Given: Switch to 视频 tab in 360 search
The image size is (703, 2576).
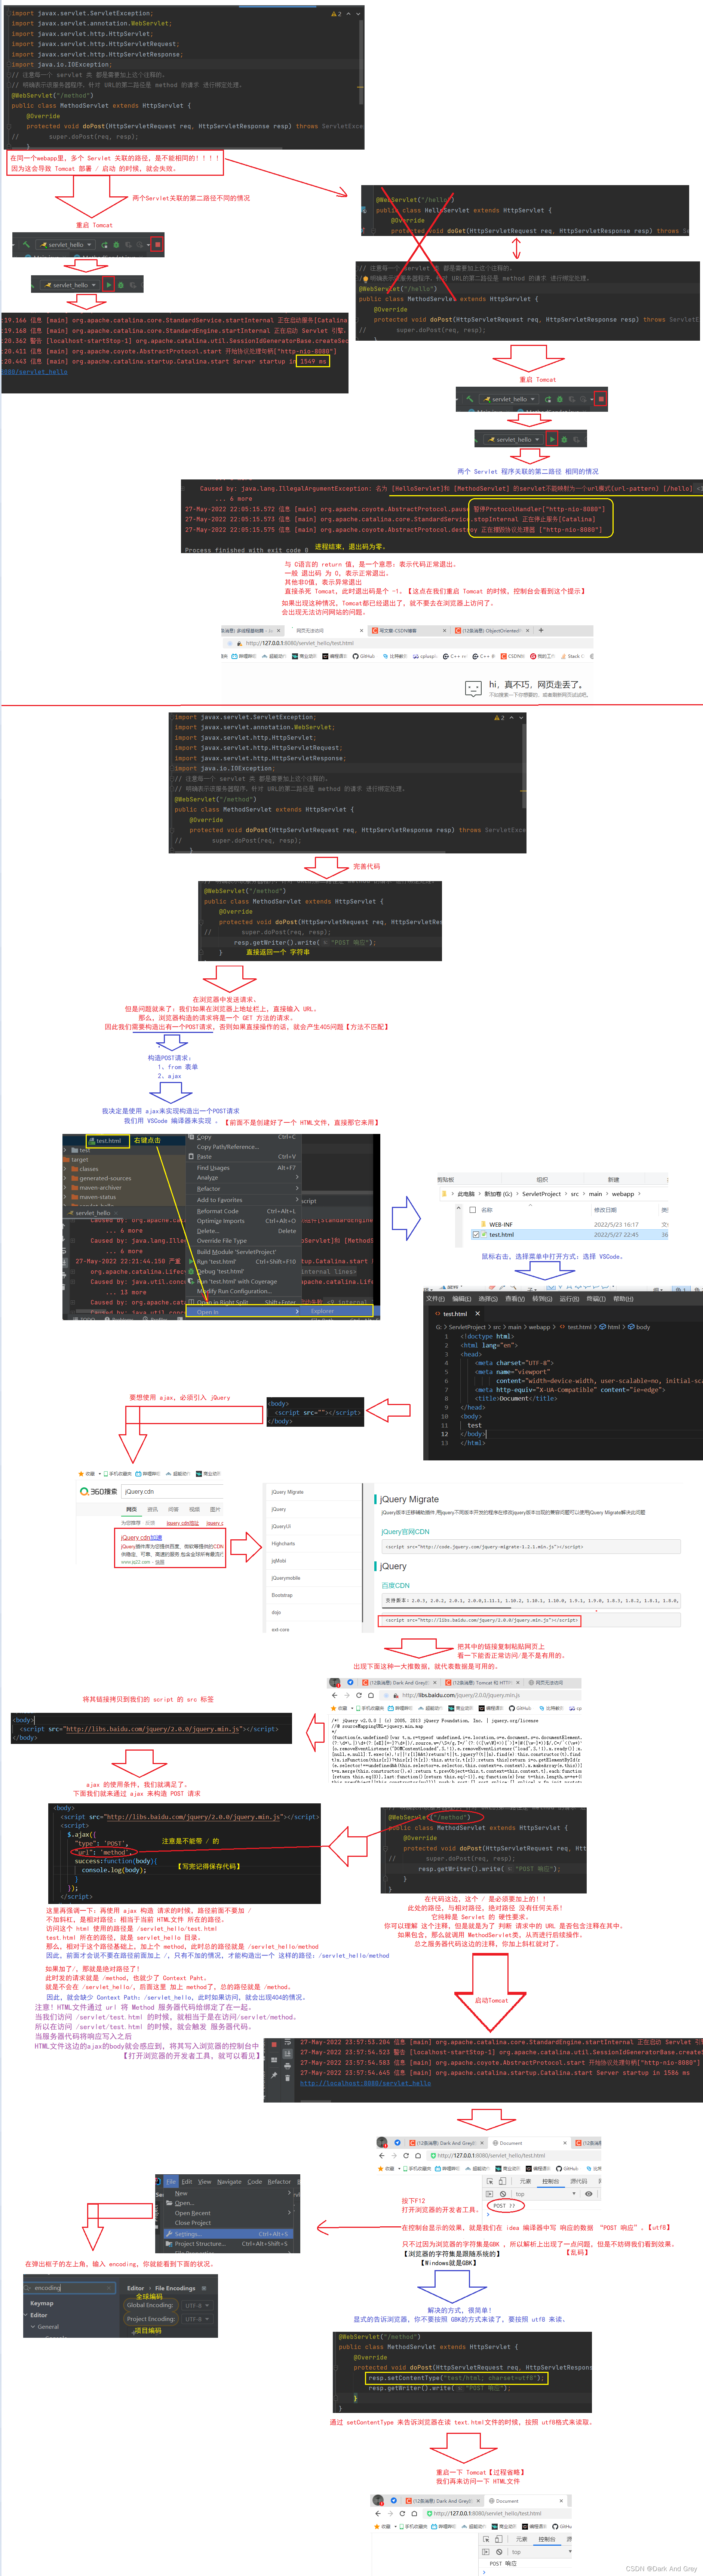Looking at the screenshot, I should pyautogui.click(x=194, y=1509).
